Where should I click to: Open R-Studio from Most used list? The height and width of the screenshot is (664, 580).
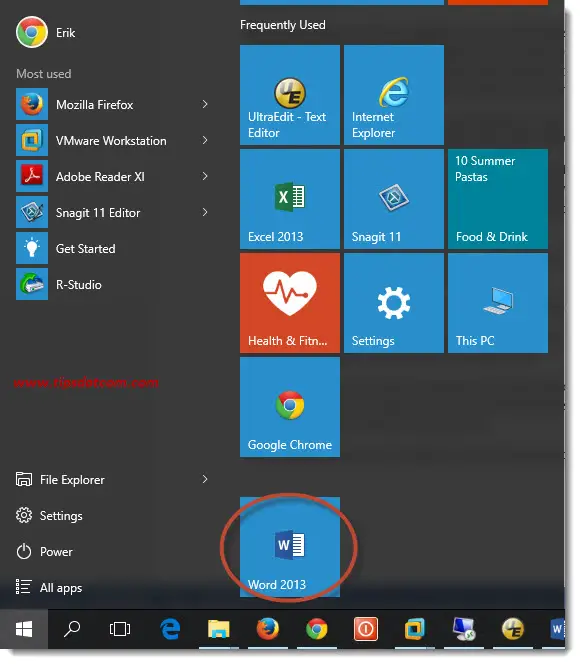tap(113, 284)
